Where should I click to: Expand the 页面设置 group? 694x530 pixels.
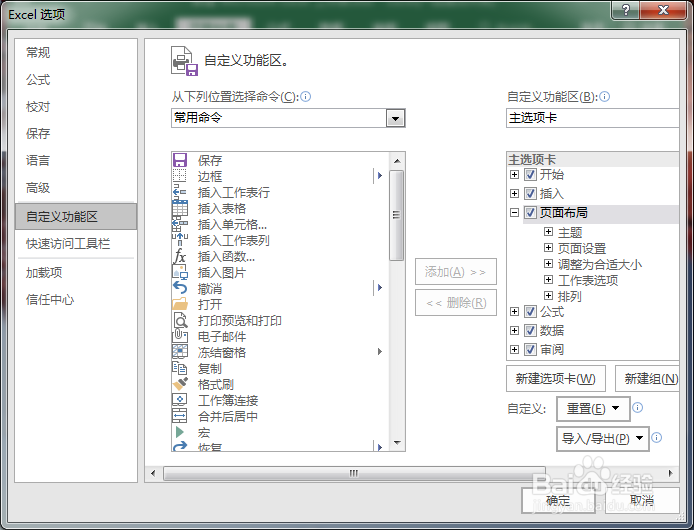click(548, 248)
